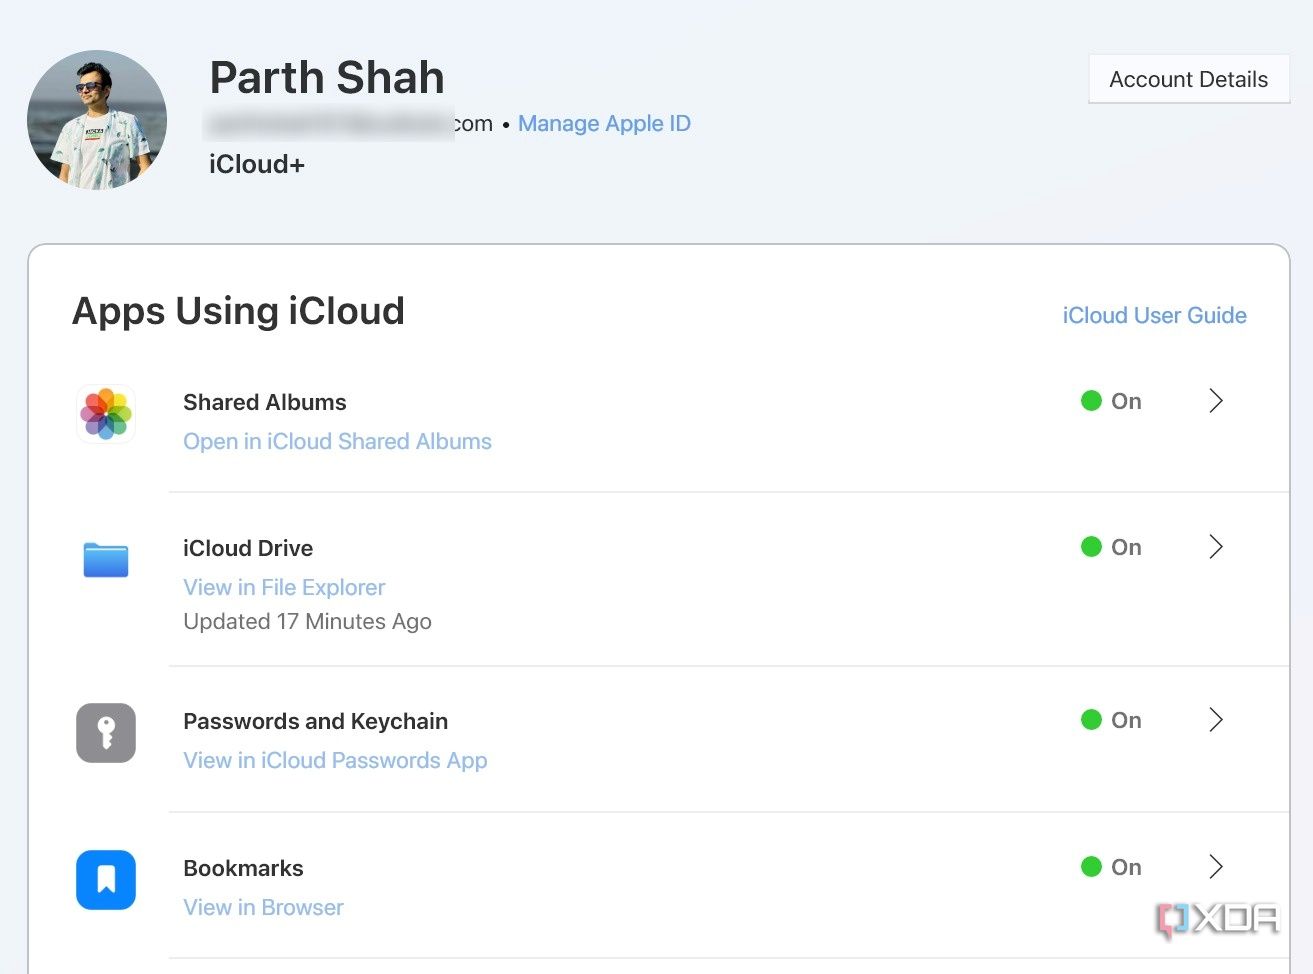Image resolution: width=1313 pixels, height=974 pixels.
Task: Select View in File Explorer link
Action: (x=284, y=587)
